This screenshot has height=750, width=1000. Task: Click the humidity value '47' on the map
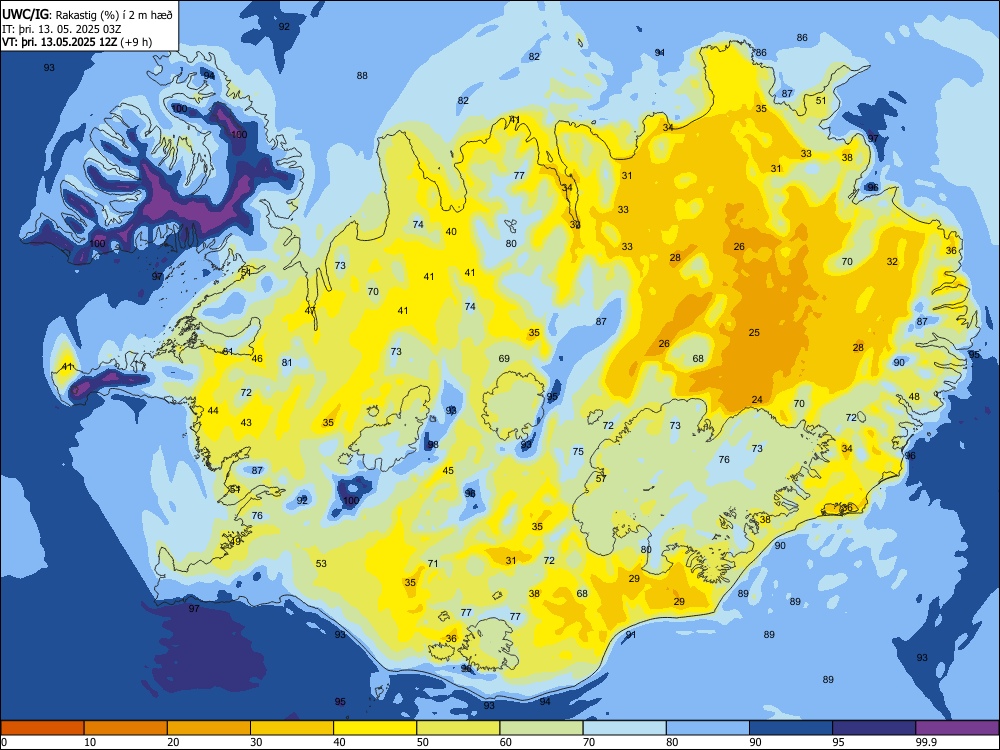(310, 311)
